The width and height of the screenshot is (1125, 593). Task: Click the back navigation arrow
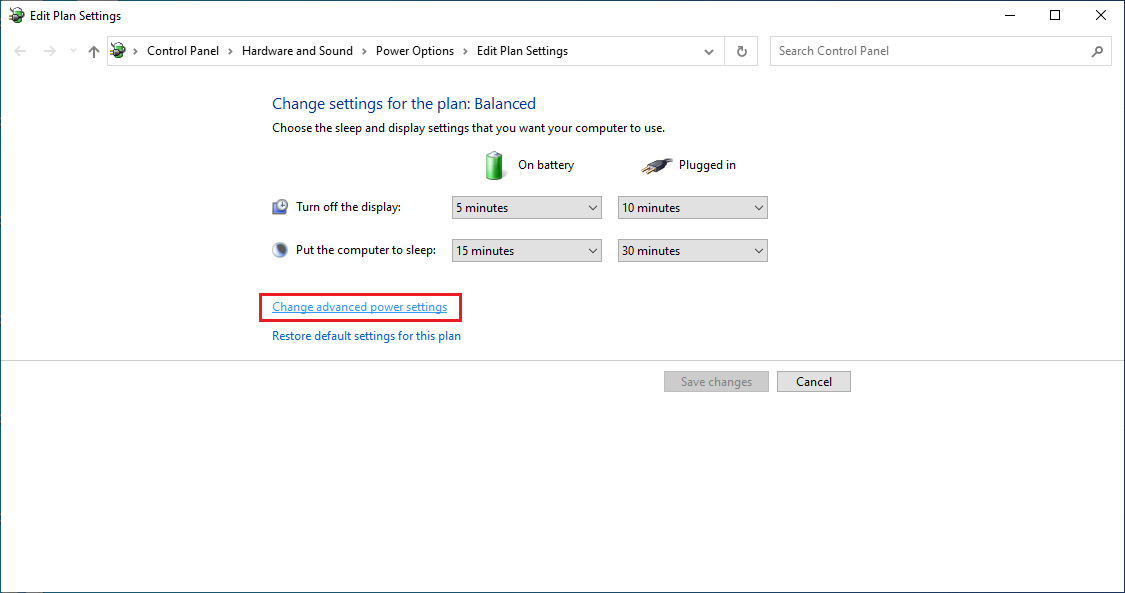[20, 50]
